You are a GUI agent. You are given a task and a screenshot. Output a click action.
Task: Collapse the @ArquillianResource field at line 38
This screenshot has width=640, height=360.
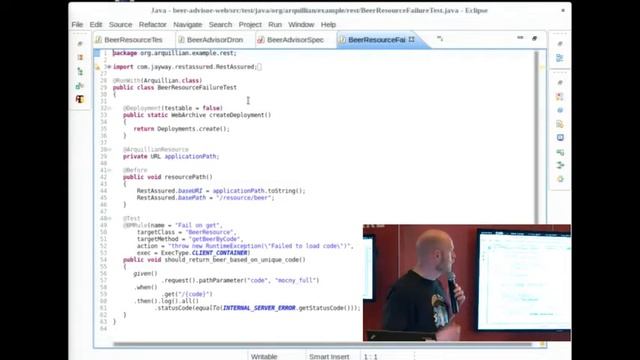[x=109, y=149]
